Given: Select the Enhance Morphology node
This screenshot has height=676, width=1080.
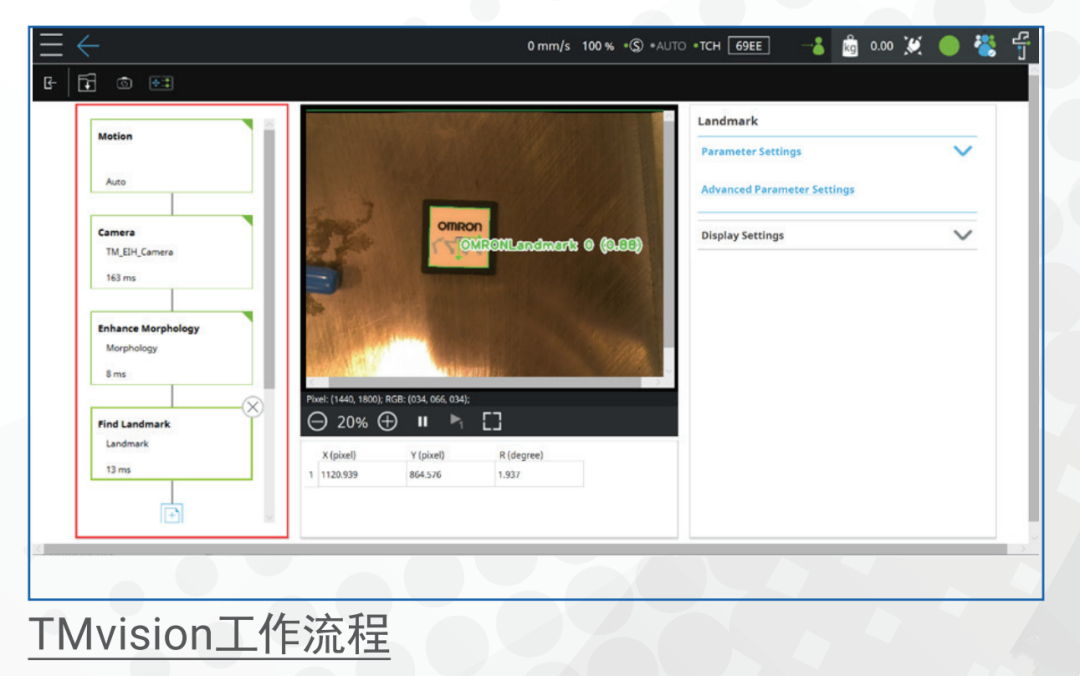Looking at the screenshot, I should [170, 347].
